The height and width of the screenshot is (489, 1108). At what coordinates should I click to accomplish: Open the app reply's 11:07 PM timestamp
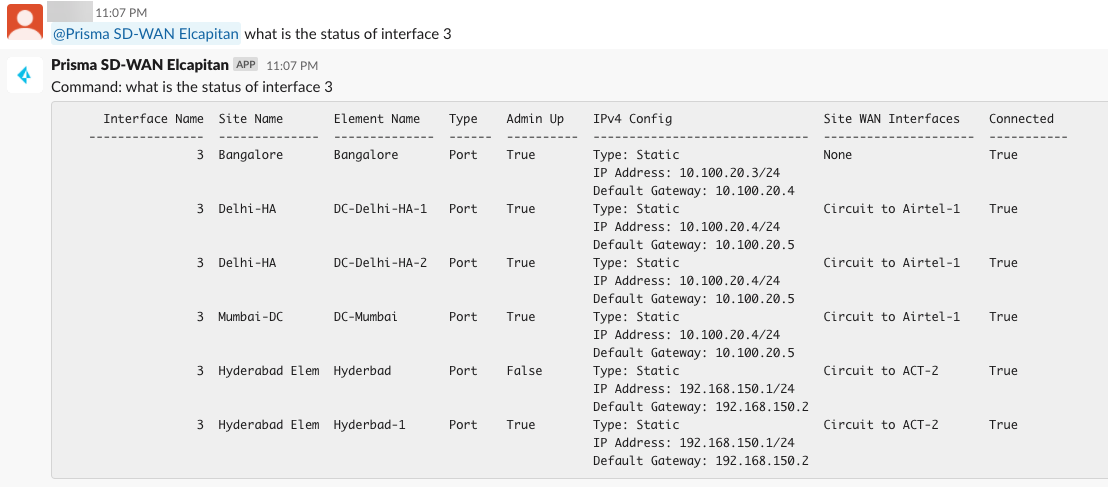click(292, 65)
